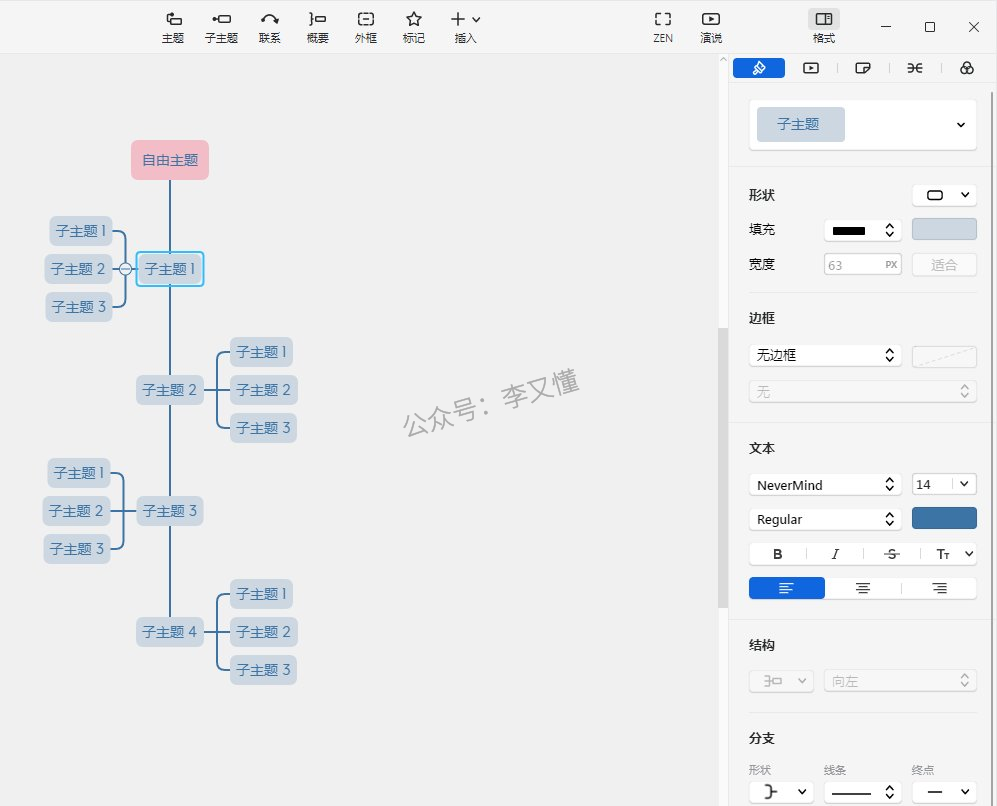Enter ZEN mode
The image size is (997, 806).
(x=662, y=26)
